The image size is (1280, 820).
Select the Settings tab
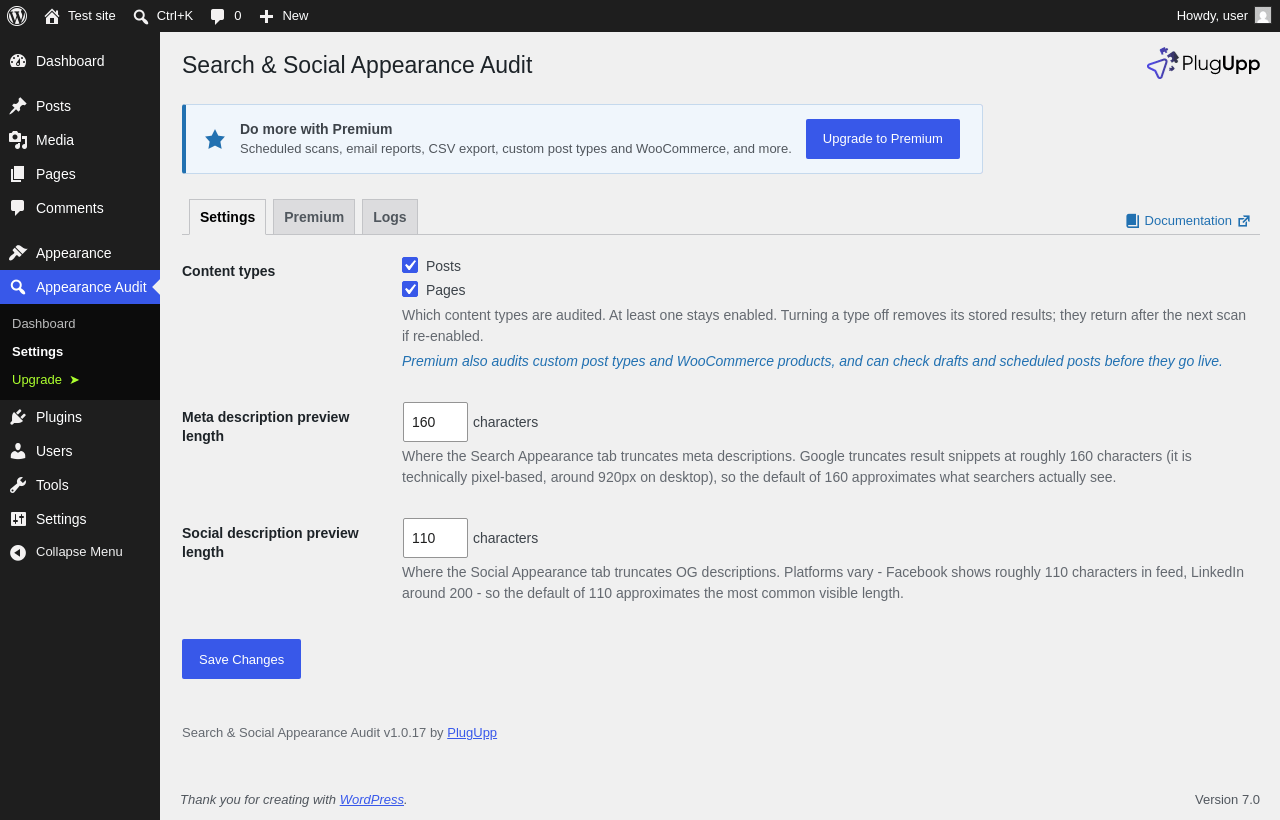click(x=227, y=217)
